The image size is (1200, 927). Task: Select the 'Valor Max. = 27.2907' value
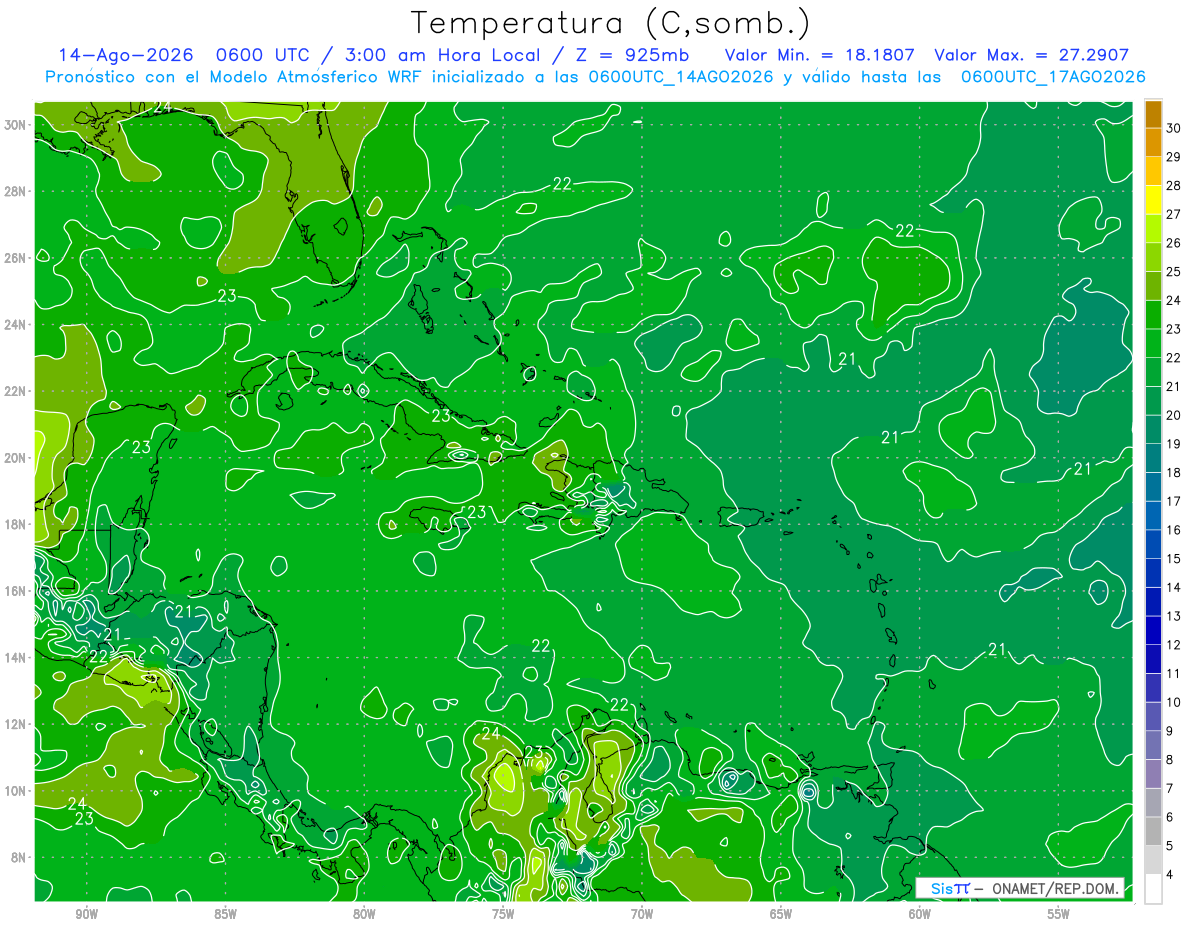coord(1032,55)
